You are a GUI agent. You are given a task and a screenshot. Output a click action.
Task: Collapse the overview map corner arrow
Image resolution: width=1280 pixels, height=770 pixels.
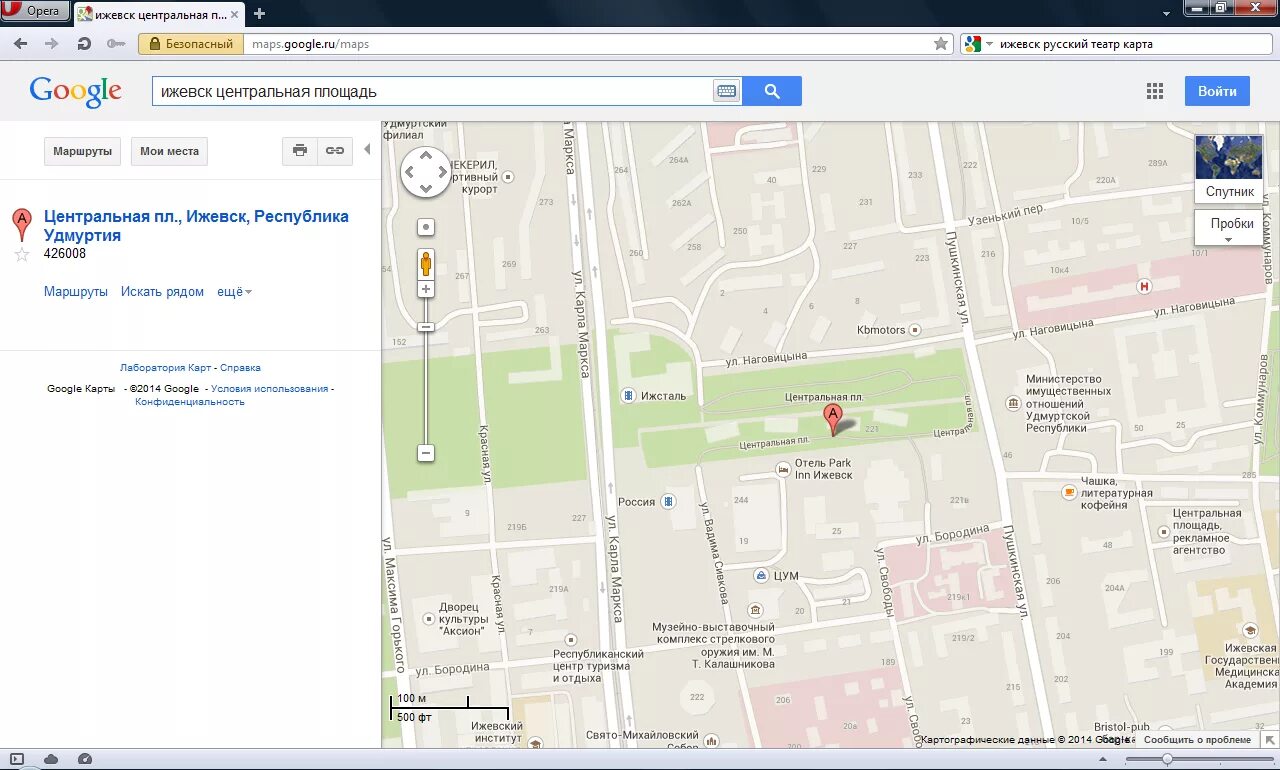tap(1271, 740)
